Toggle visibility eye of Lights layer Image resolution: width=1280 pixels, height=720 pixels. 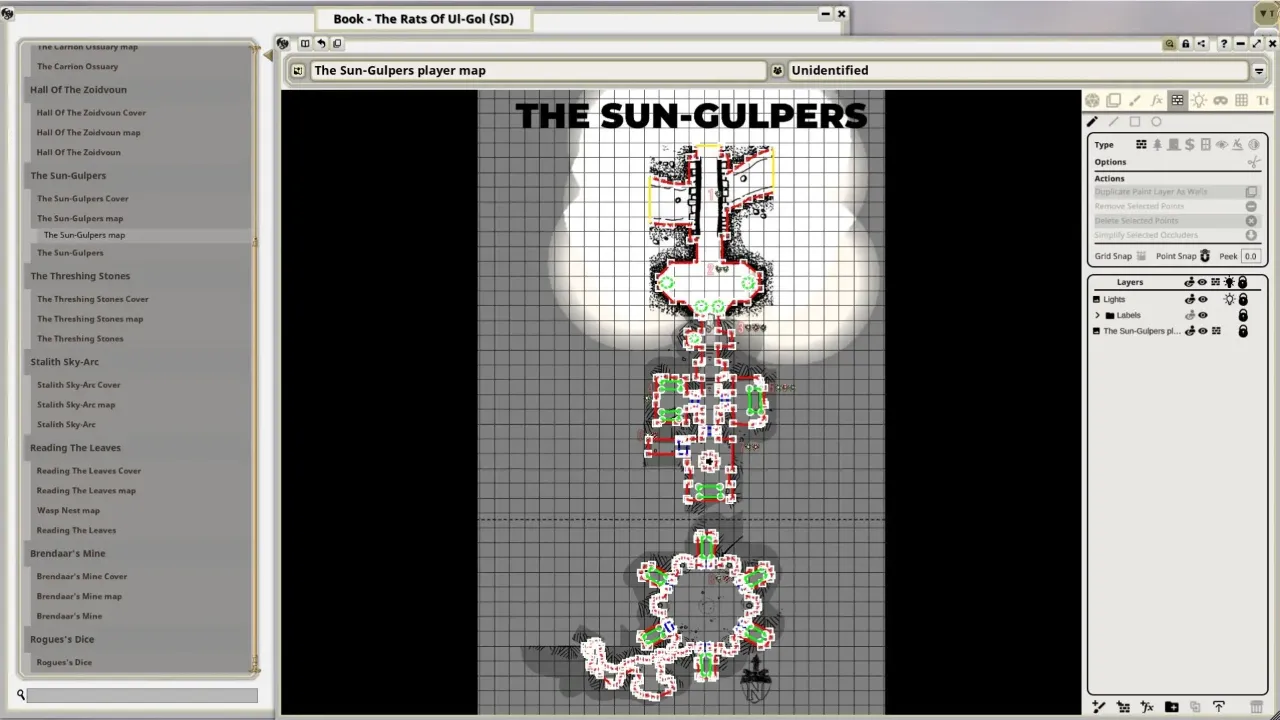1203,299
